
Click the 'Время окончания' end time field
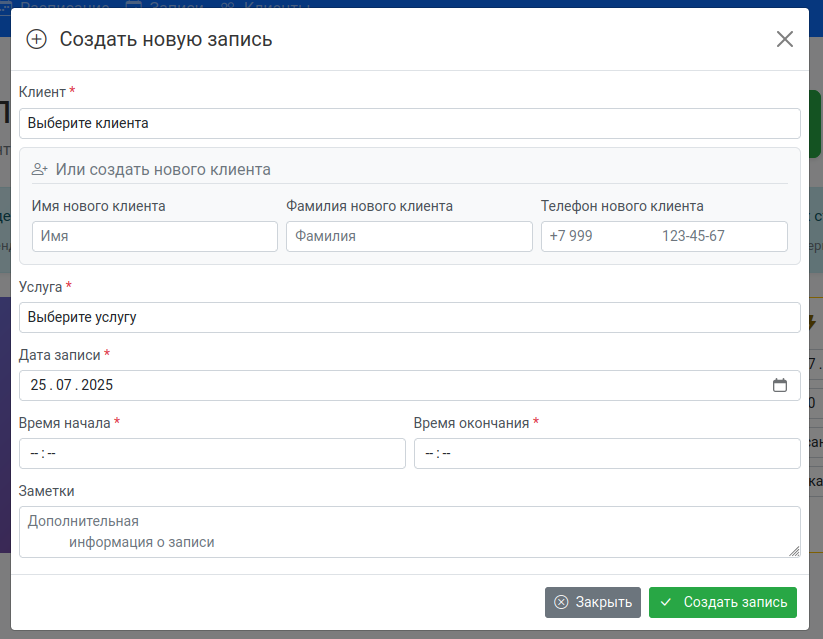pos(607,453)
